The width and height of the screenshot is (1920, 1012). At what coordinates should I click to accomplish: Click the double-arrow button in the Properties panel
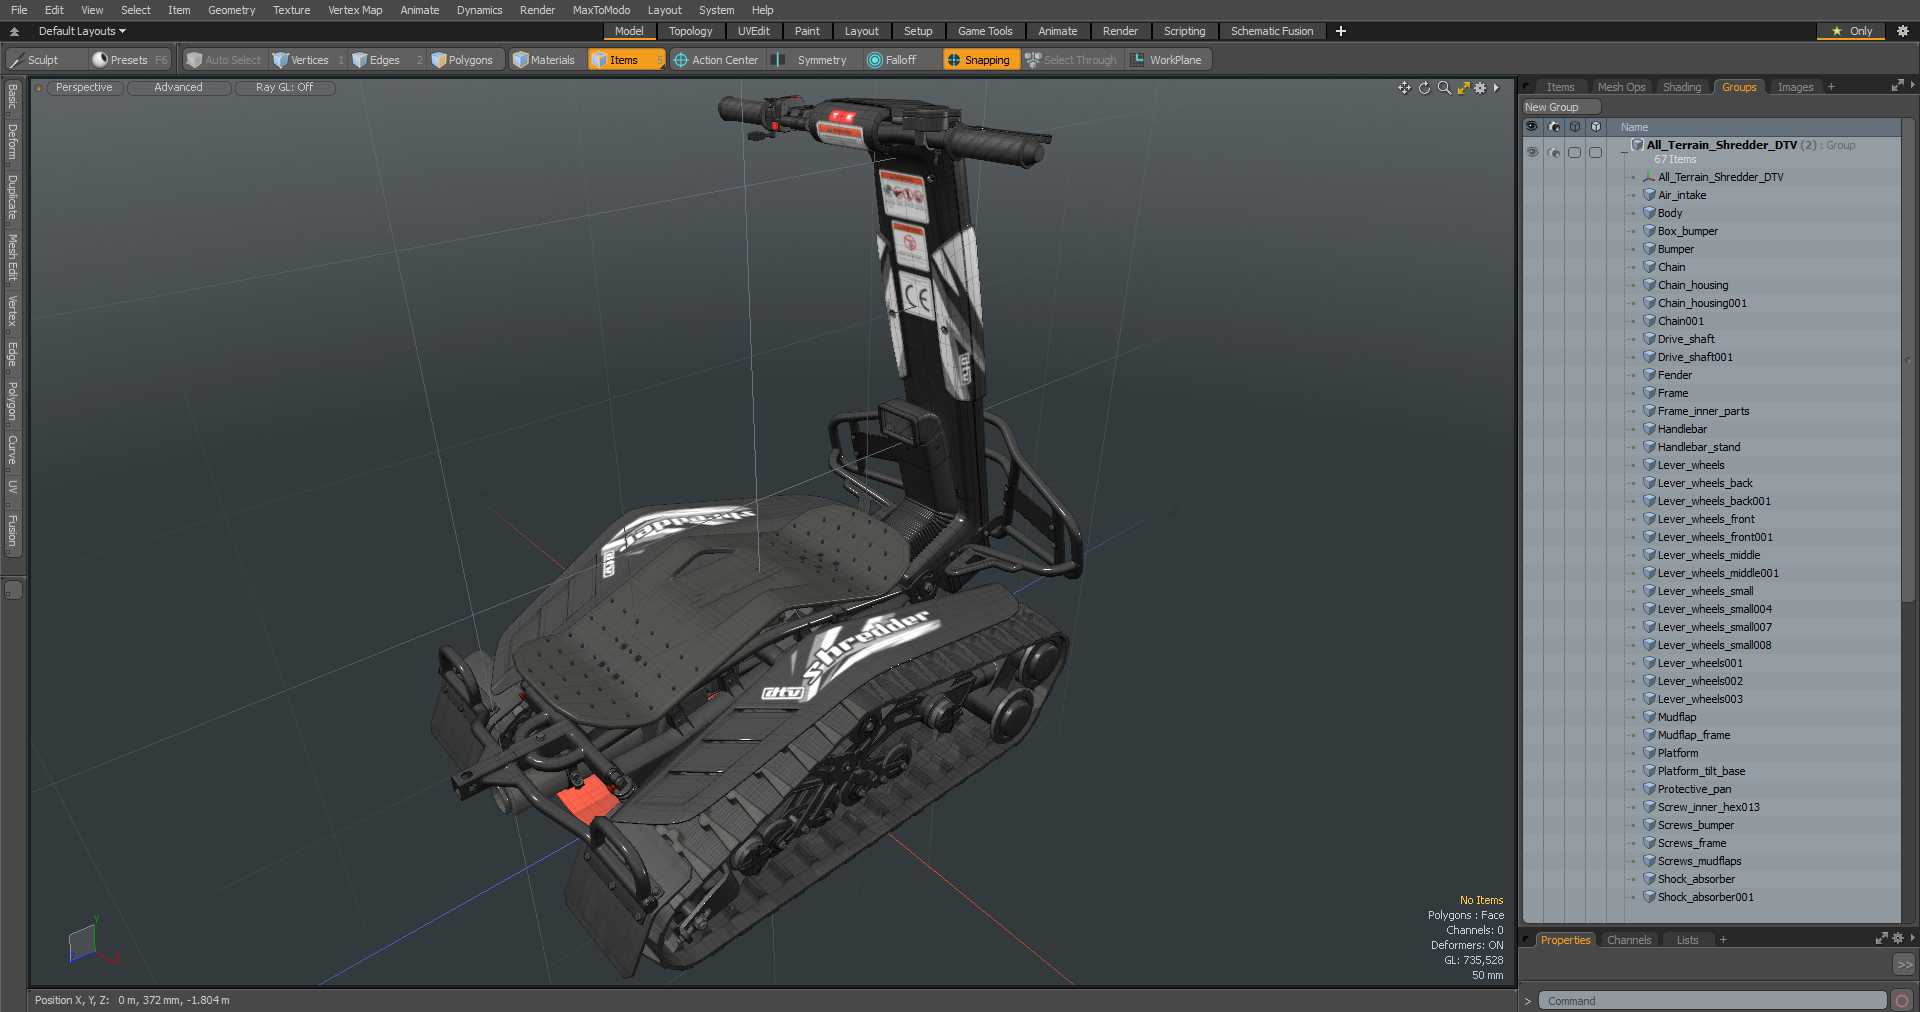click(1904, 965)
